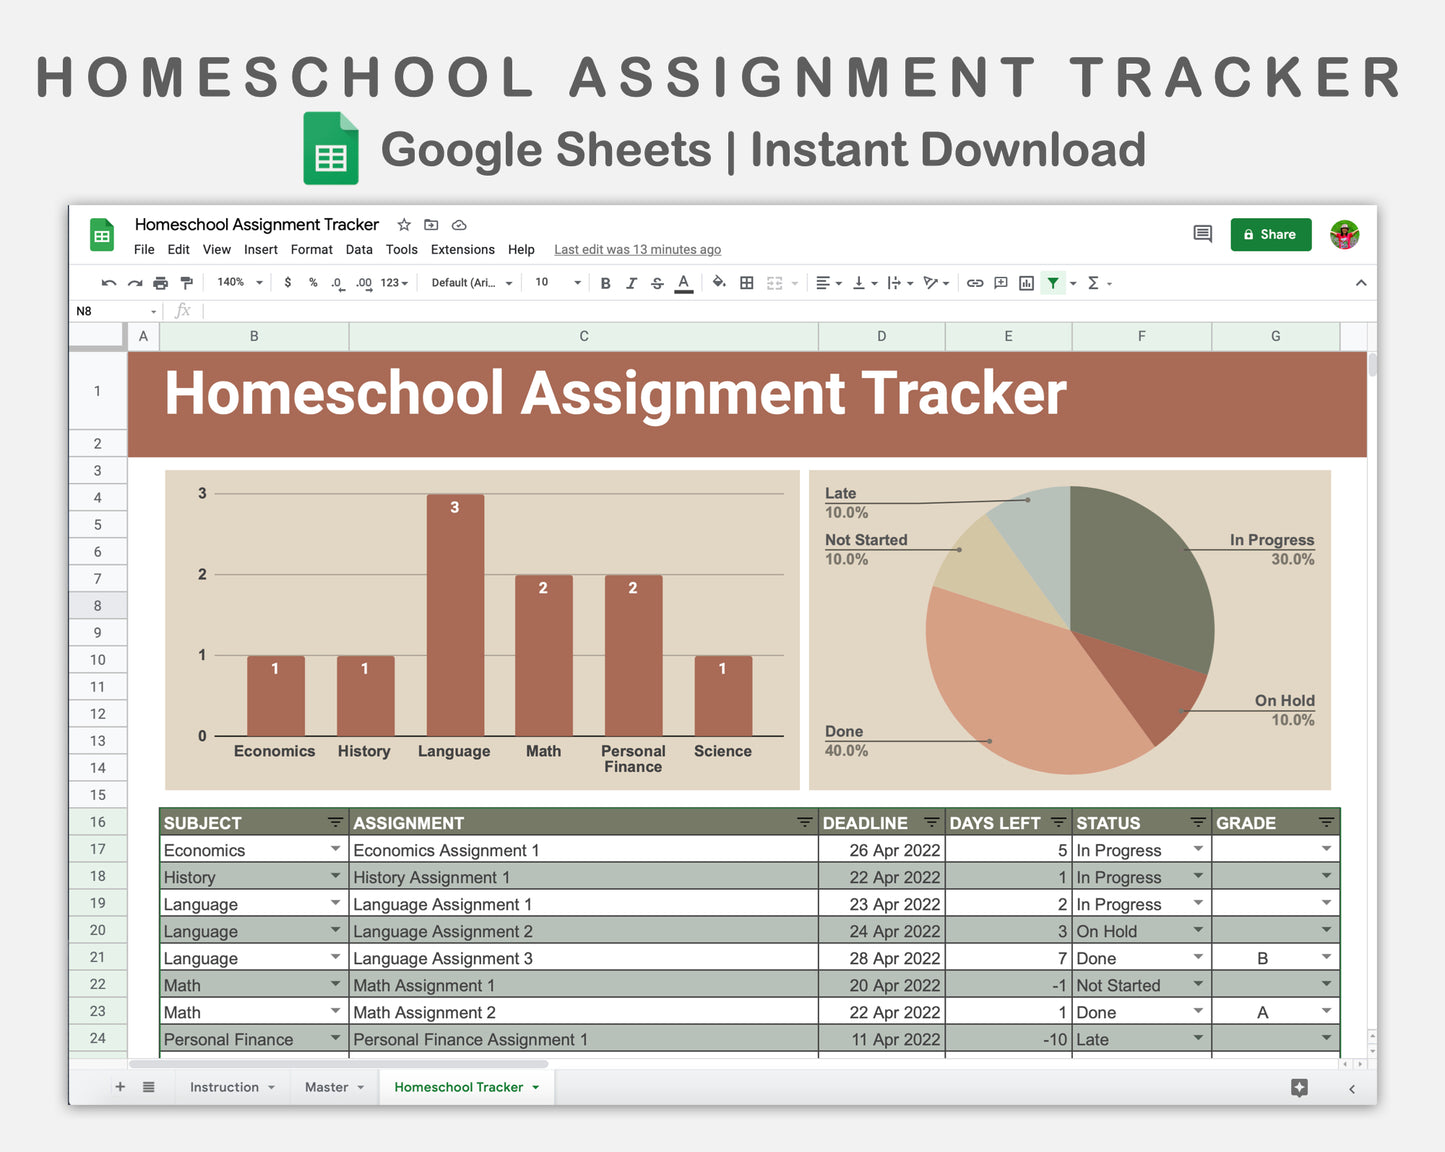
Task: Click the Share button
Action: (1270, 234)
